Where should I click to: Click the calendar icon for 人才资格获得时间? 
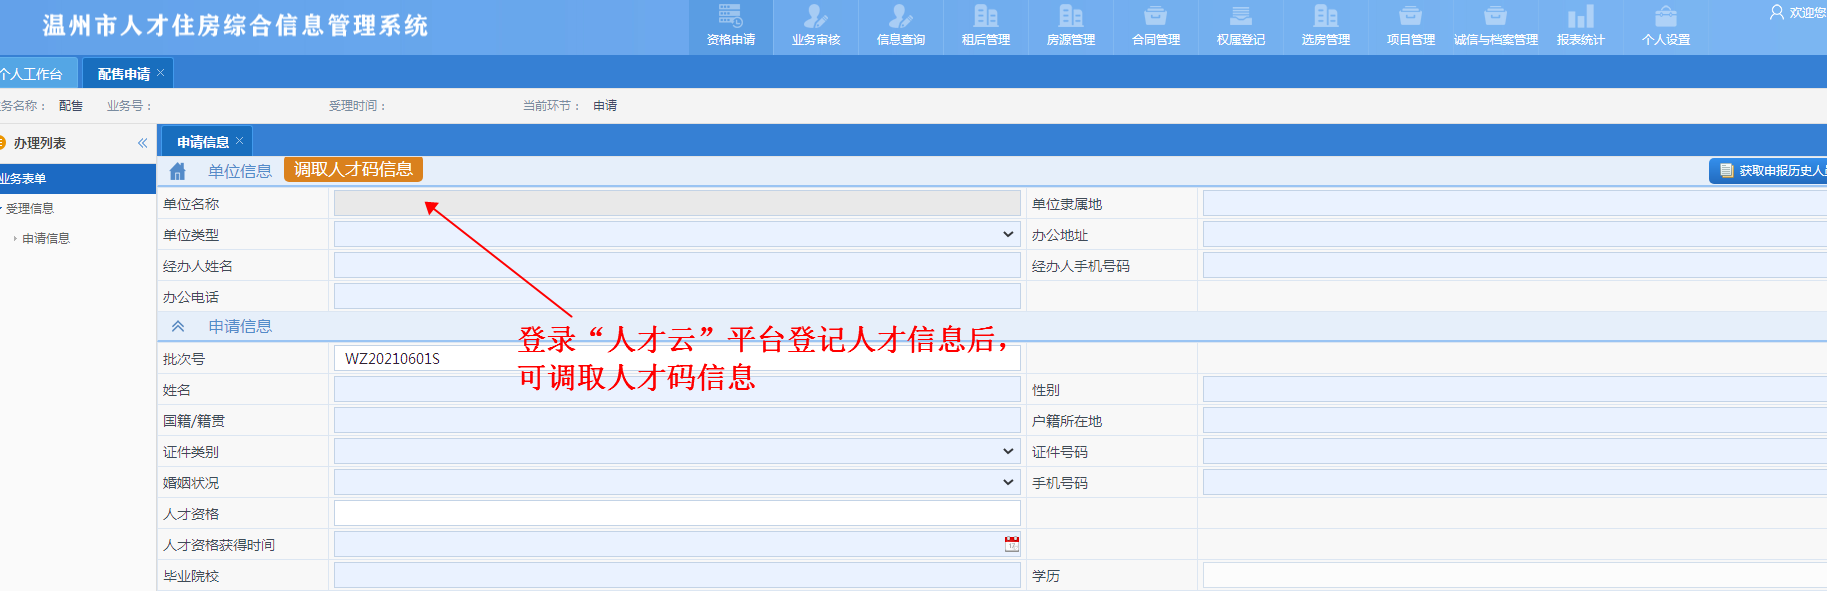pyautogui.click(x=1012, y=544)
